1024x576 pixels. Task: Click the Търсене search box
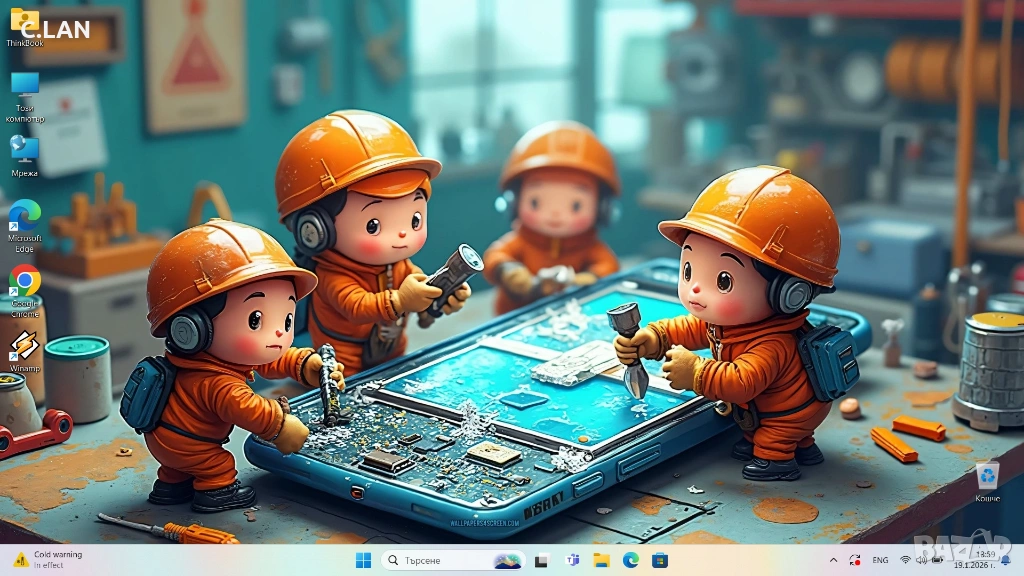(452, 560)
